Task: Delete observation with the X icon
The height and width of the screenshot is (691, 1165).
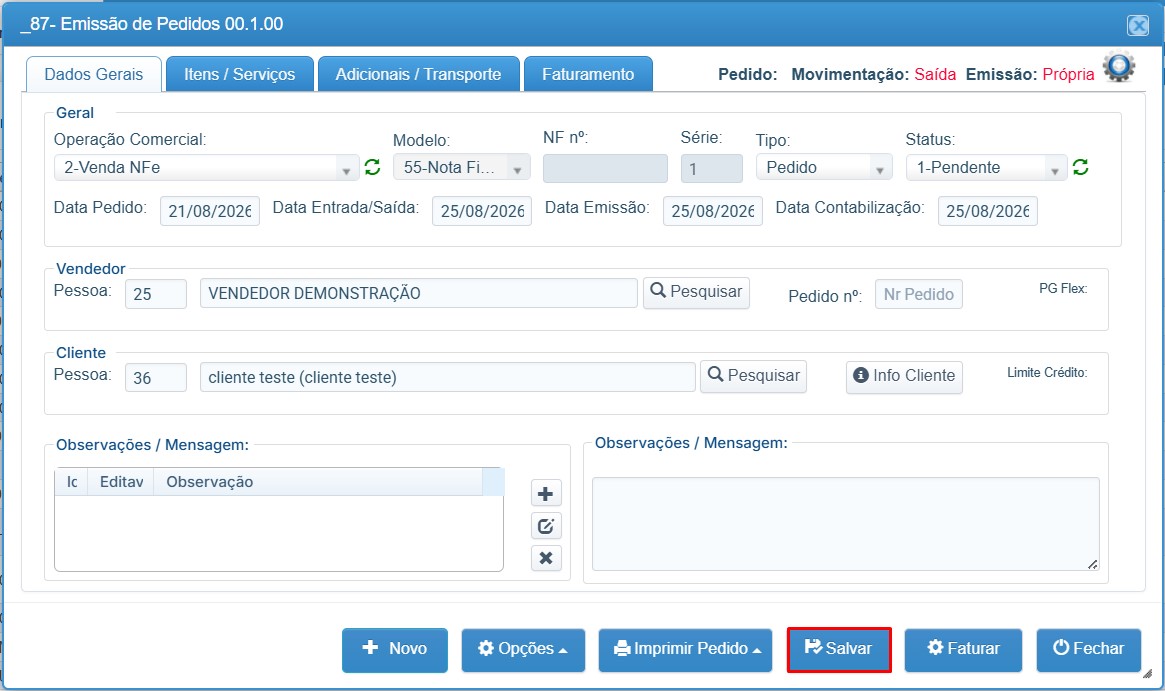Action: [546, 558]
